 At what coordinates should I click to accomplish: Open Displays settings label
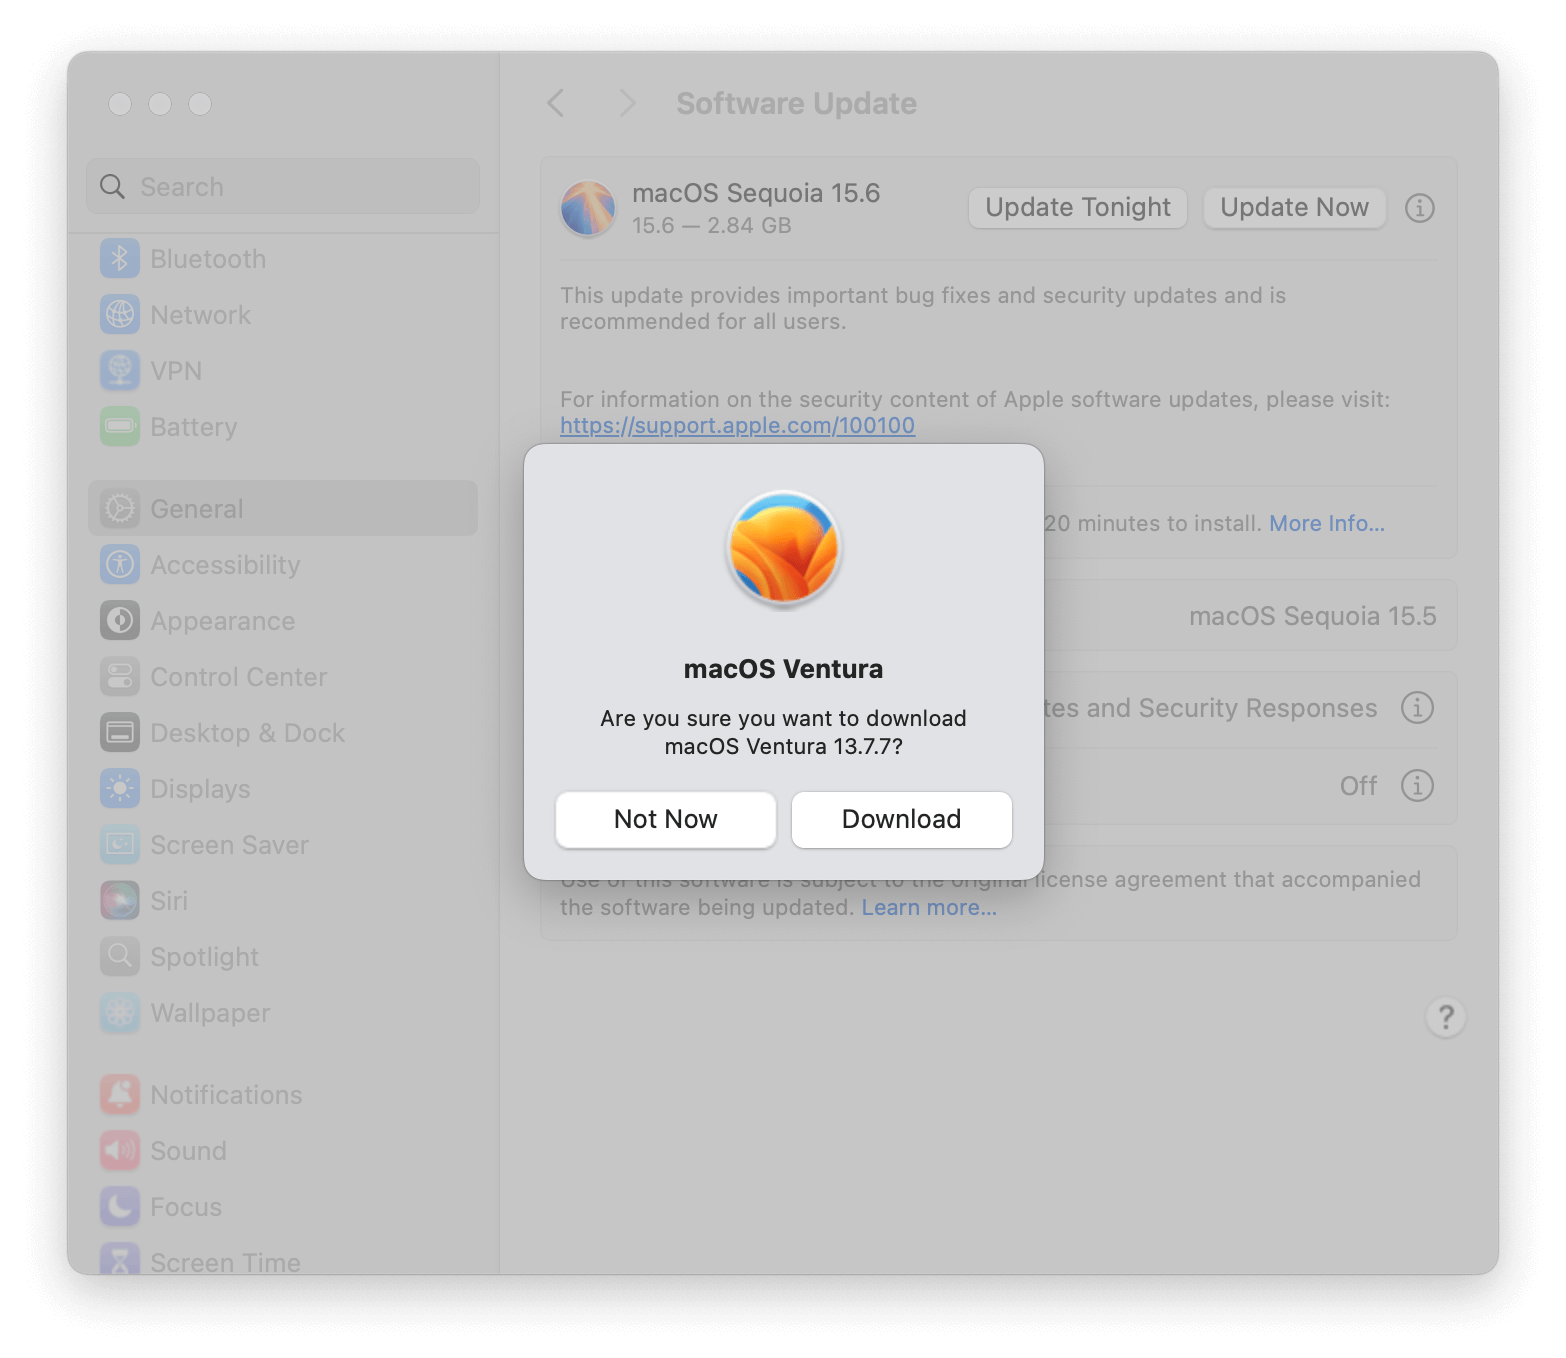pos(200,789)
